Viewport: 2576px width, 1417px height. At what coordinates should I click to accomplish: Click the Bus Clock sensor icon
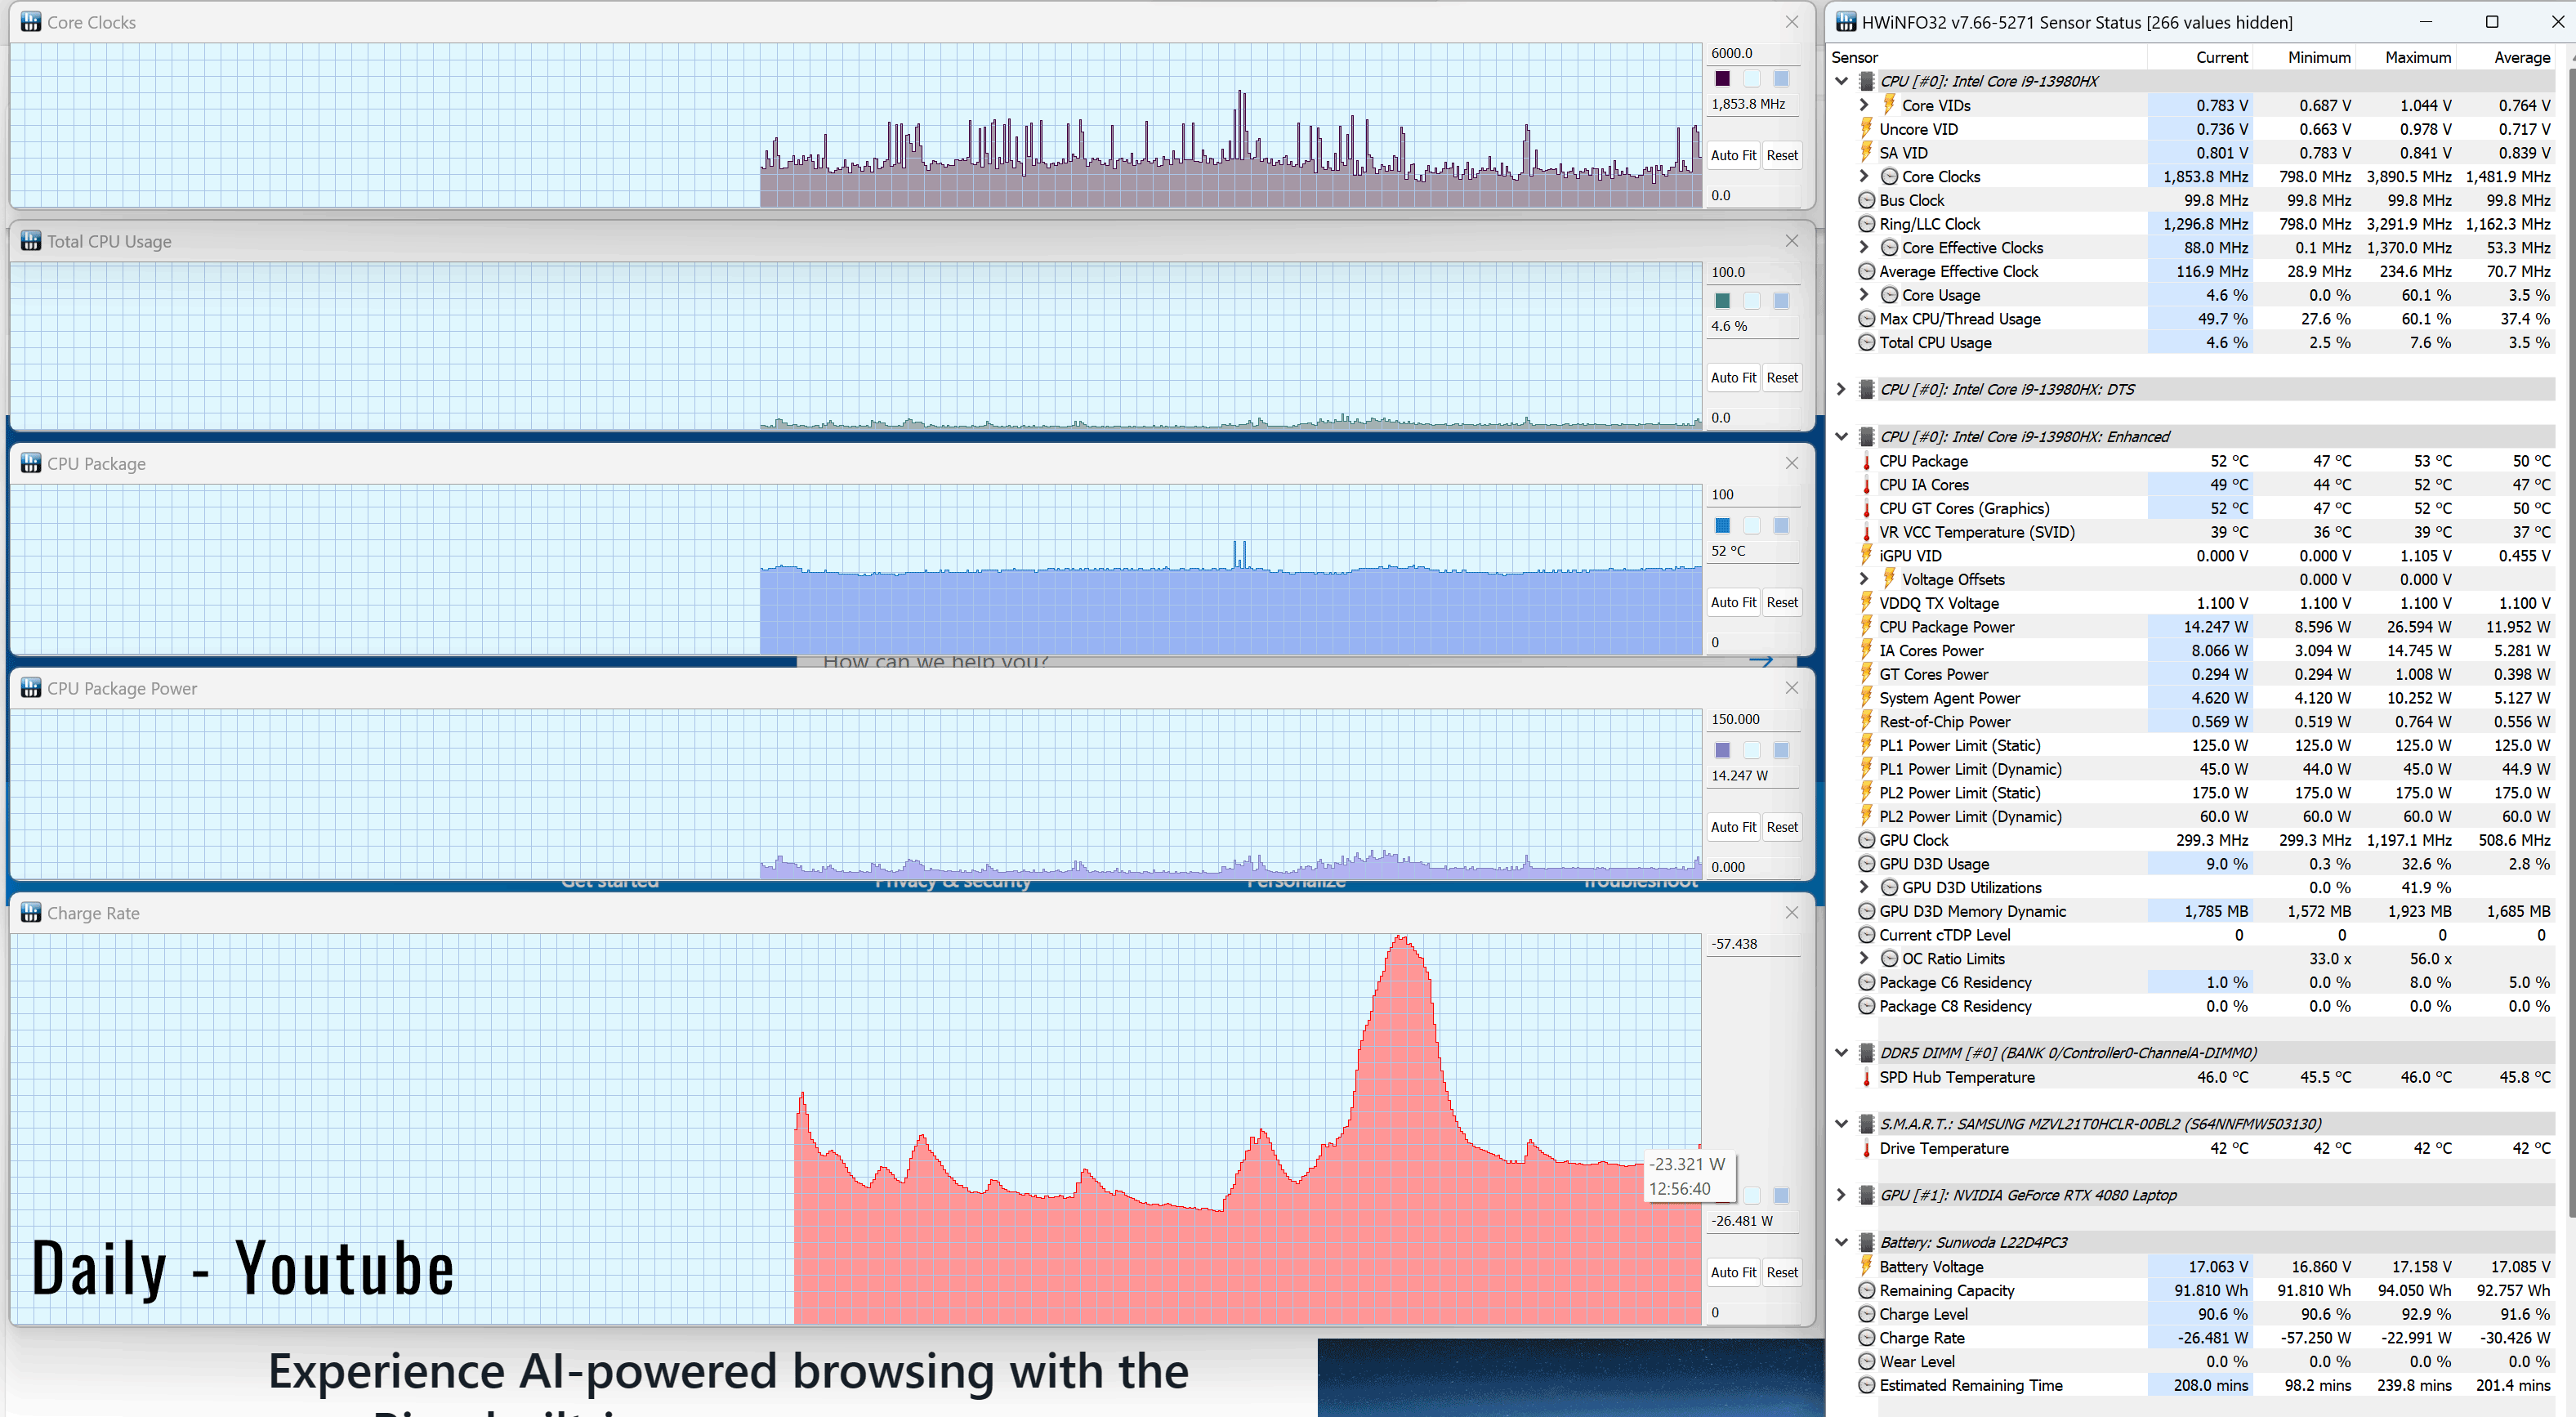coord(1866,200)
